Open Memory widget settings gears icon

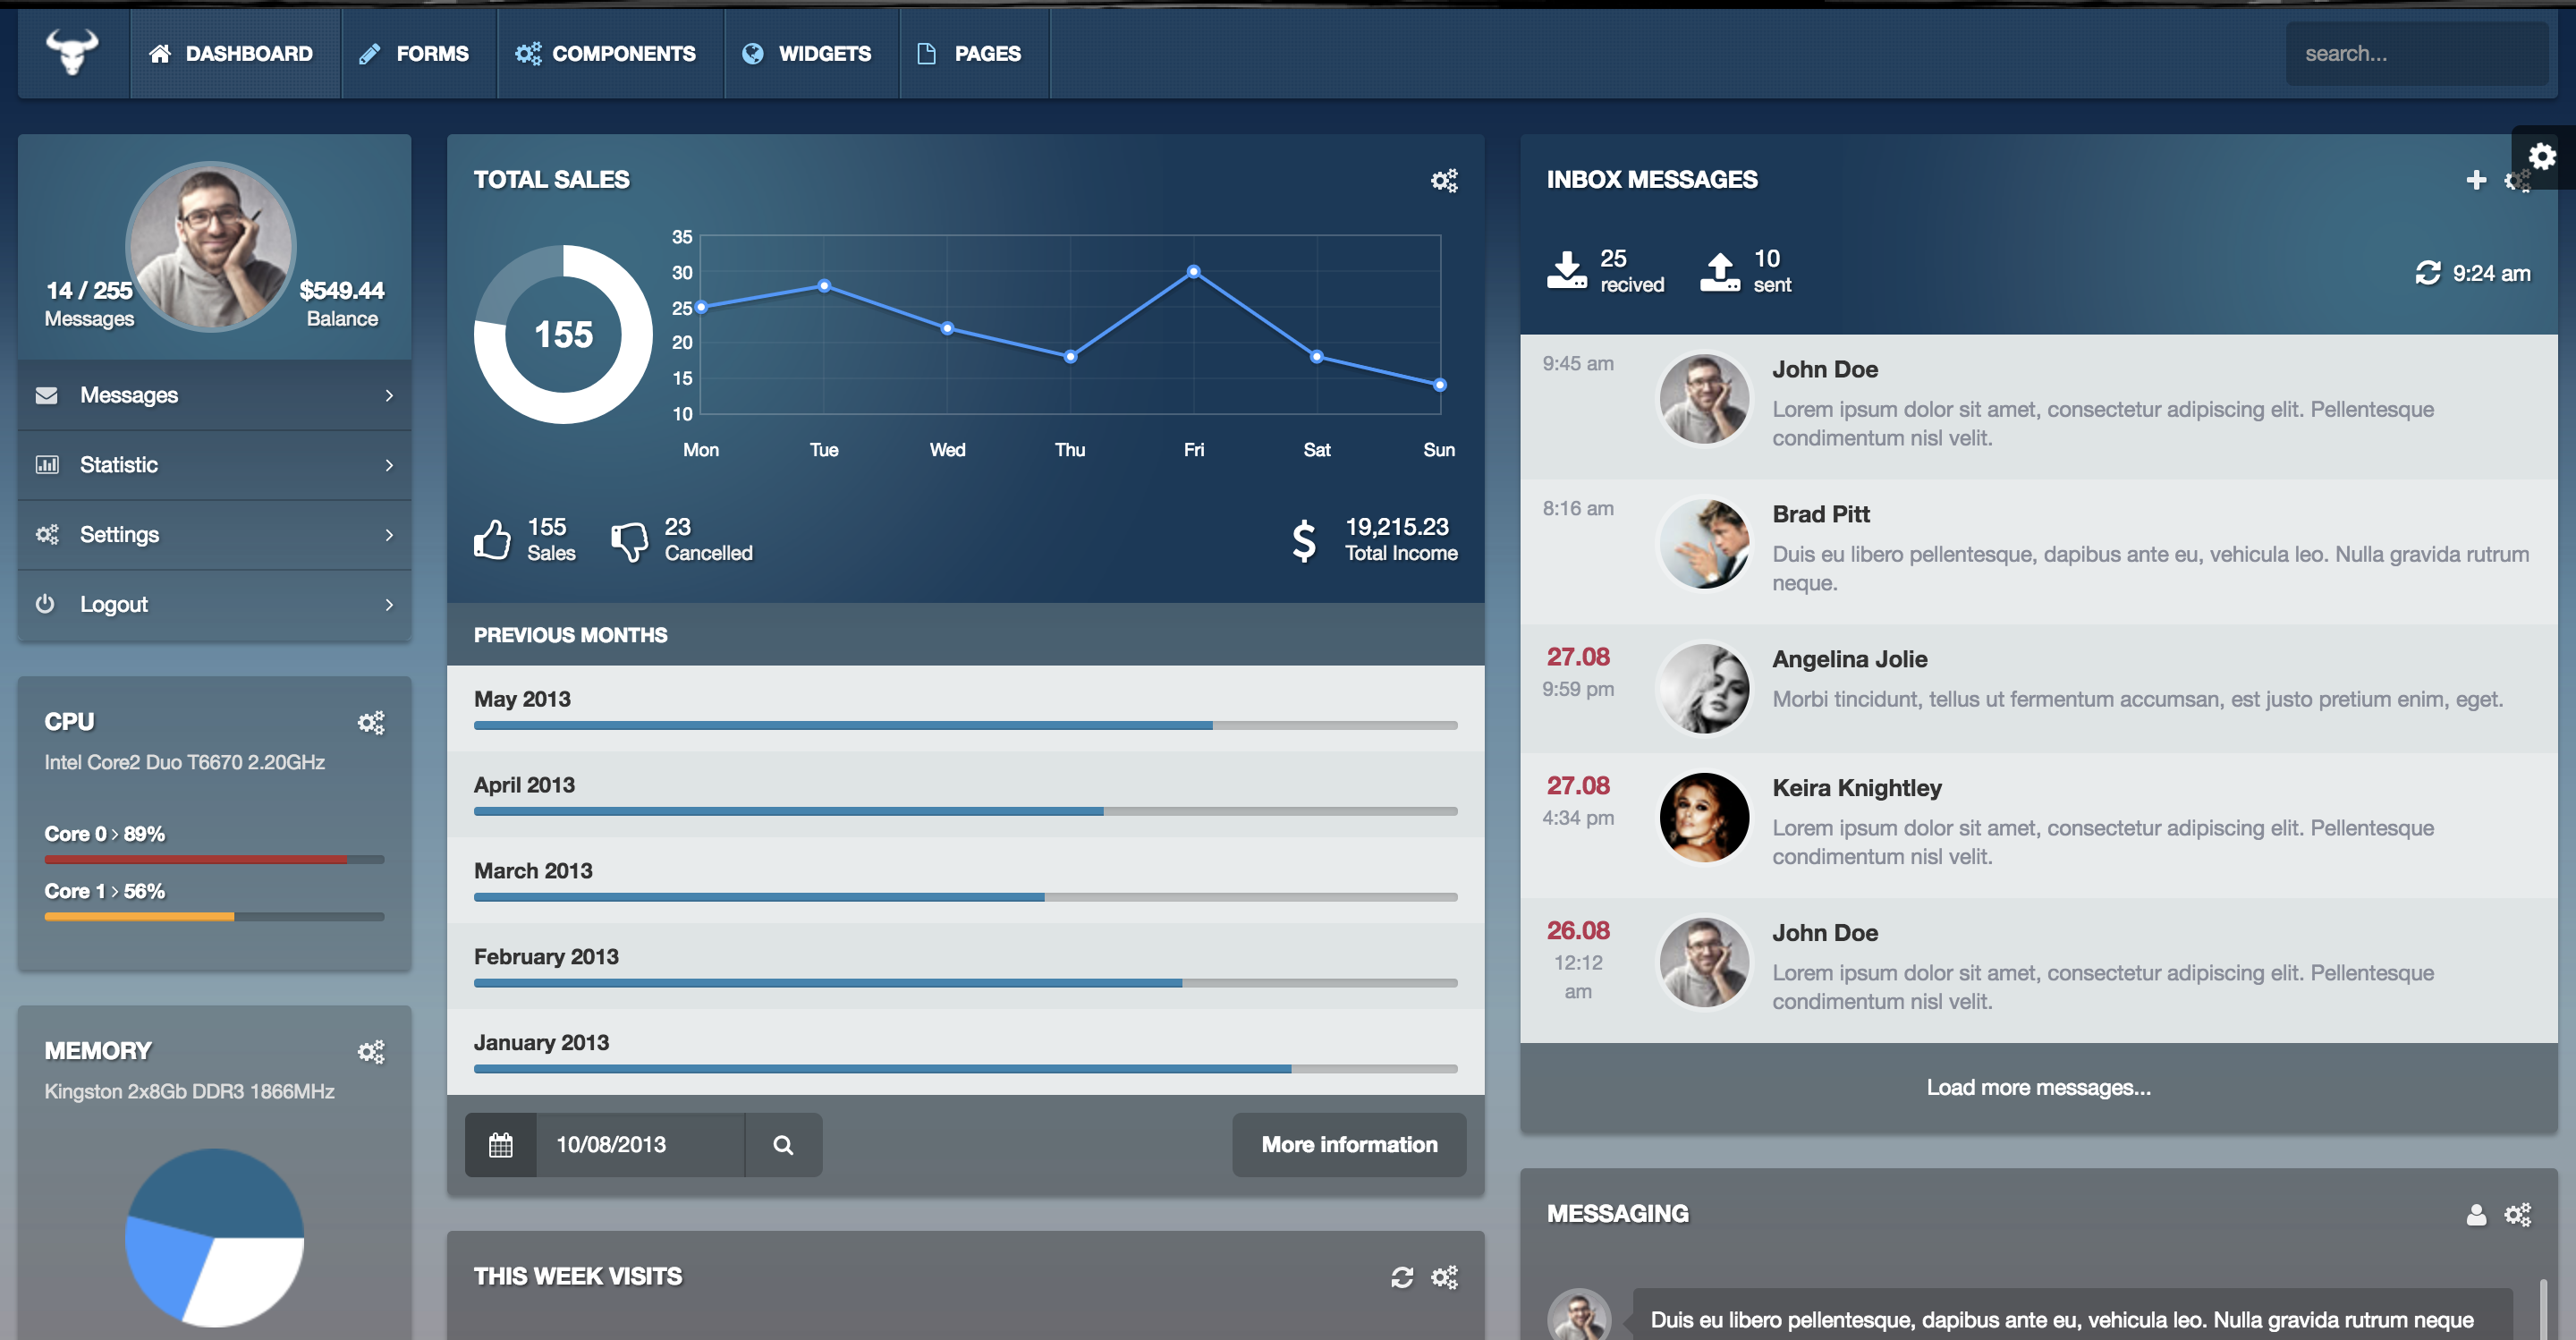(371, 1052)
